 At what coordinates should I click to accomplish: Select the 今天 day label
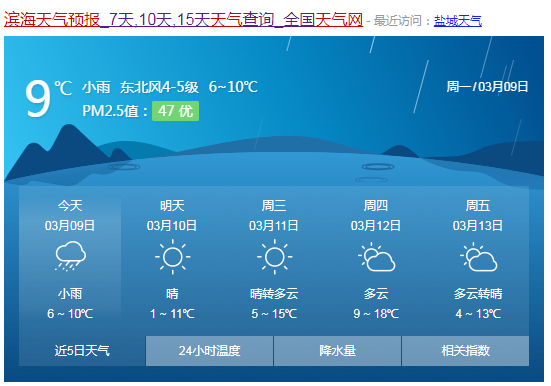click(x=70, y=206)
